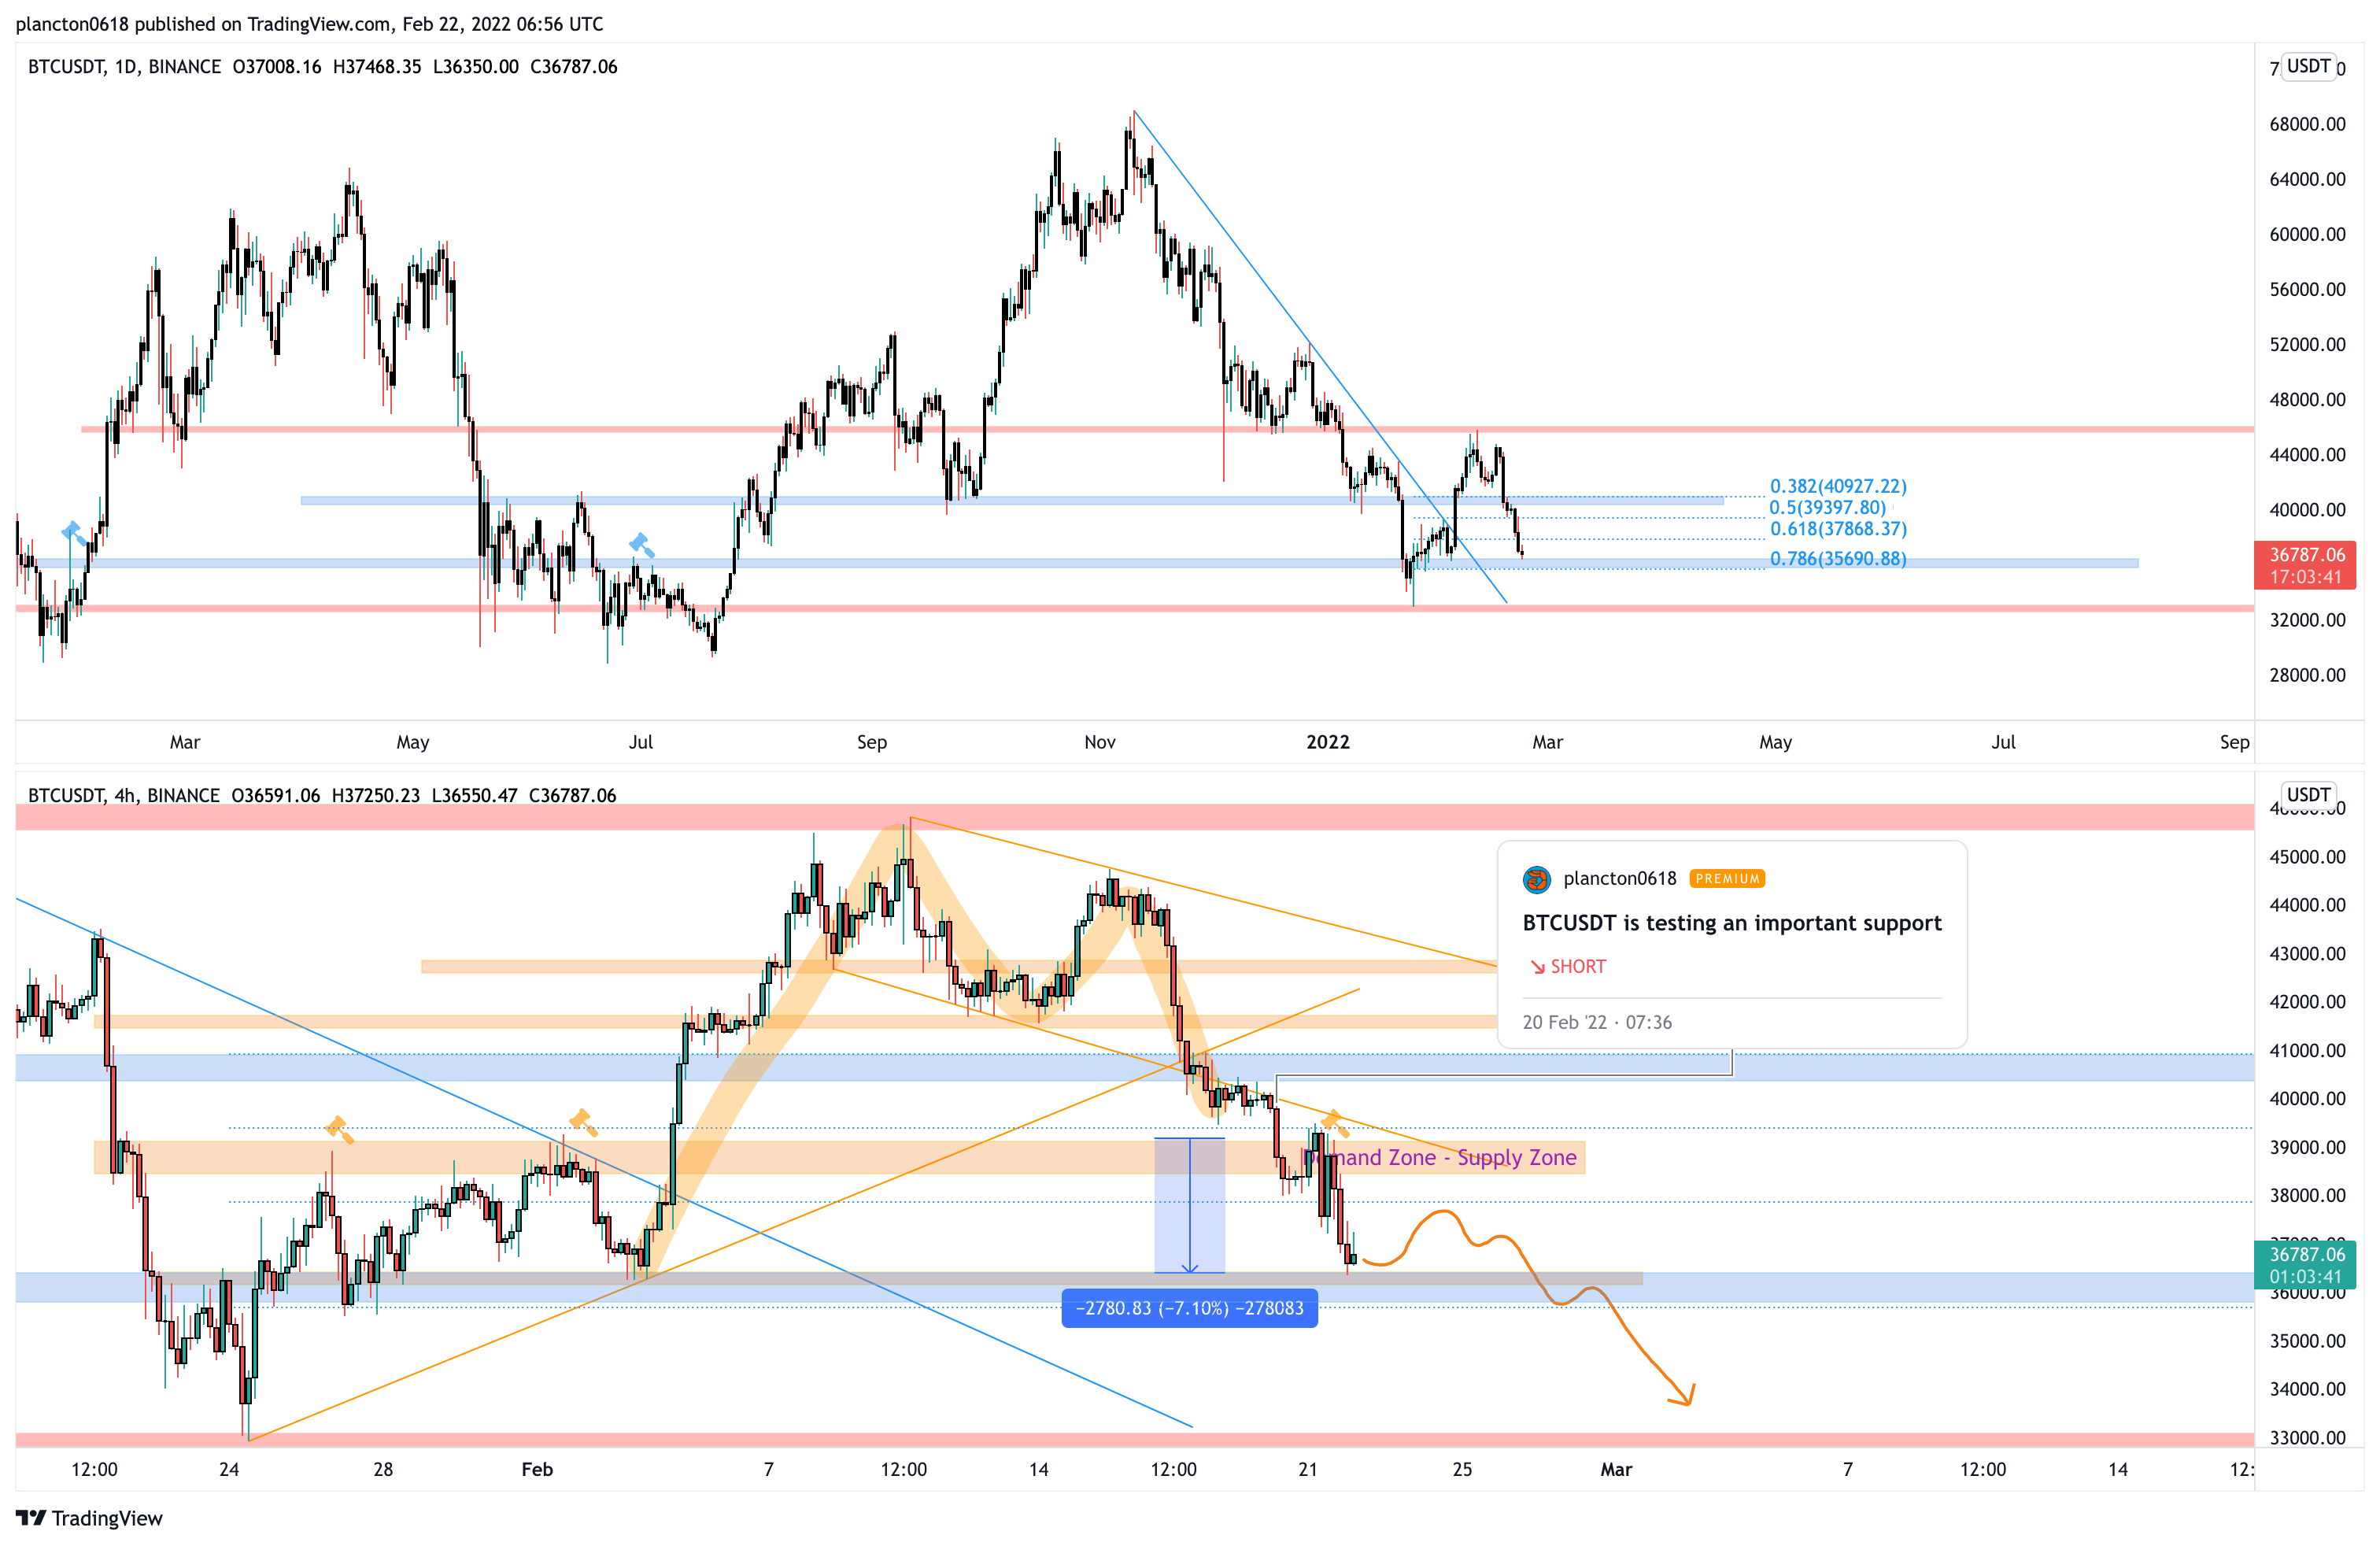
Task: Click the 28 date label on the 4h time axis
Action: point(383,1469)
